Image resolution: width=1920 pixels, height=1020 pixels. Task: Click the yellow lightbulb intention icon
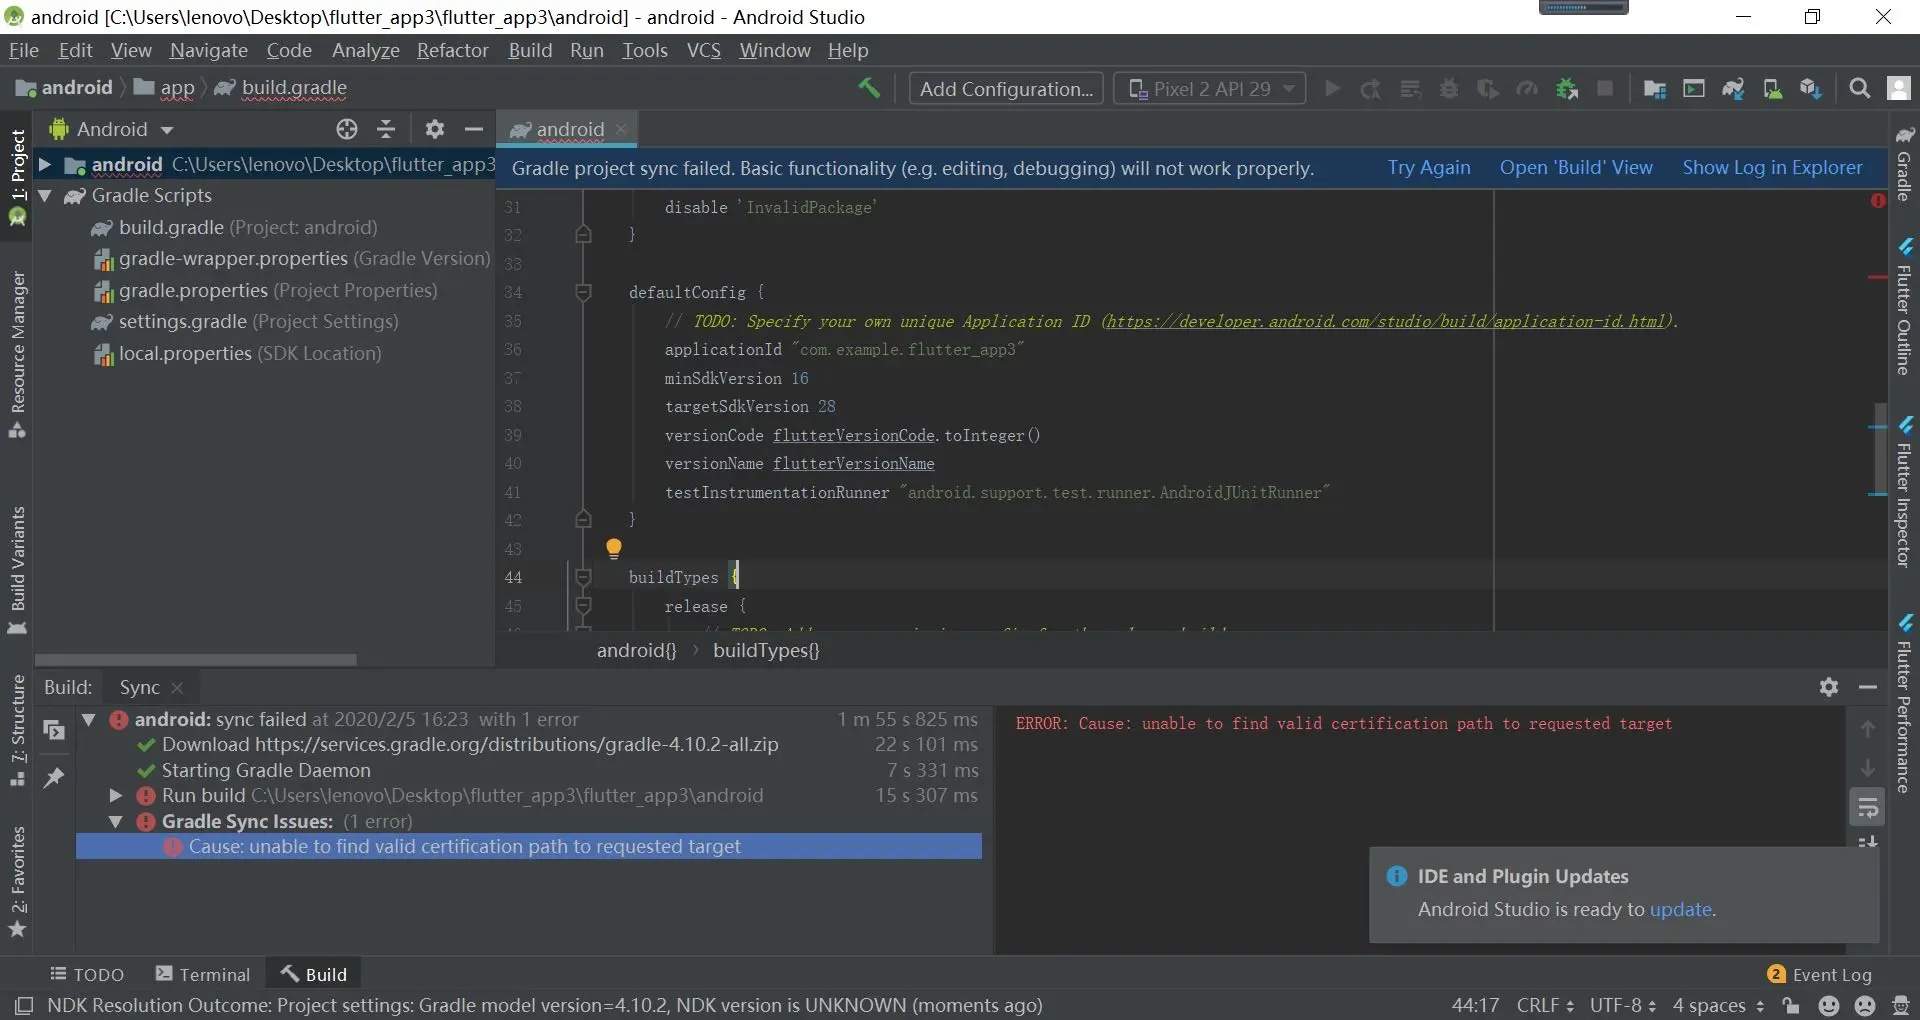(614, 548)
